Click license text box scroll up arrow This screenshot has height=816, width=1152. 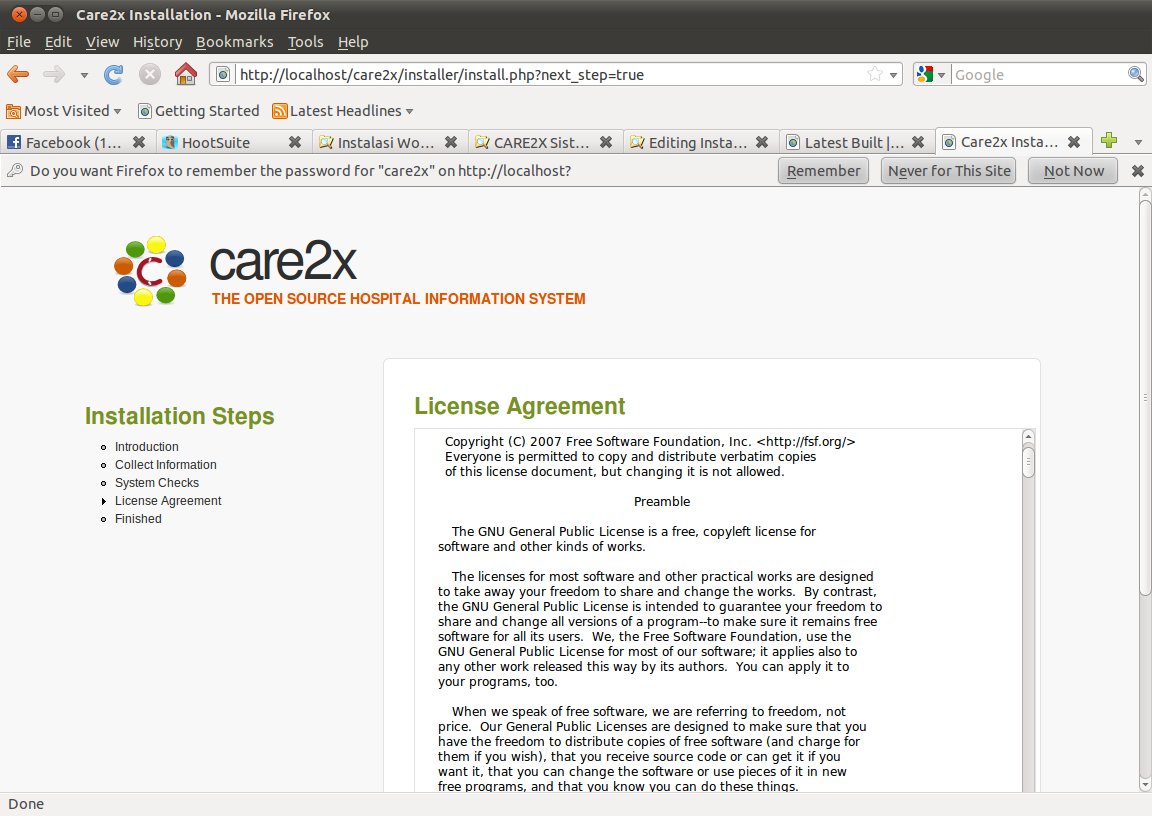click(x=1029, y=438)
